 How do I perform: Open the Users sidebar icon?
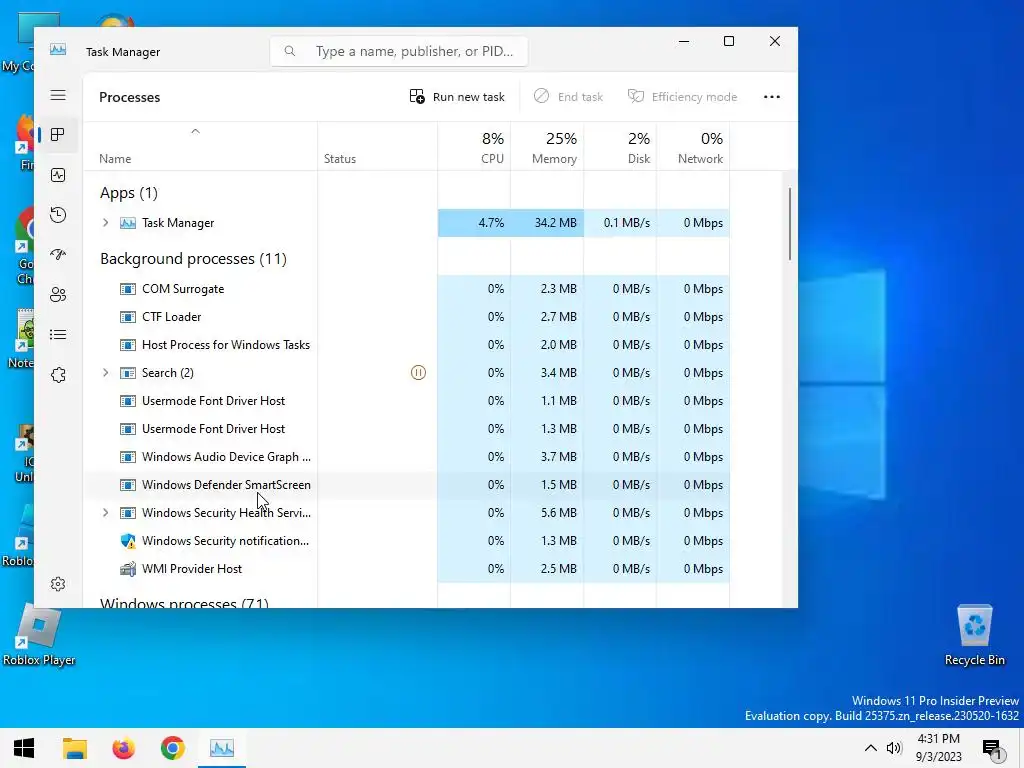(x=58, y=295)
